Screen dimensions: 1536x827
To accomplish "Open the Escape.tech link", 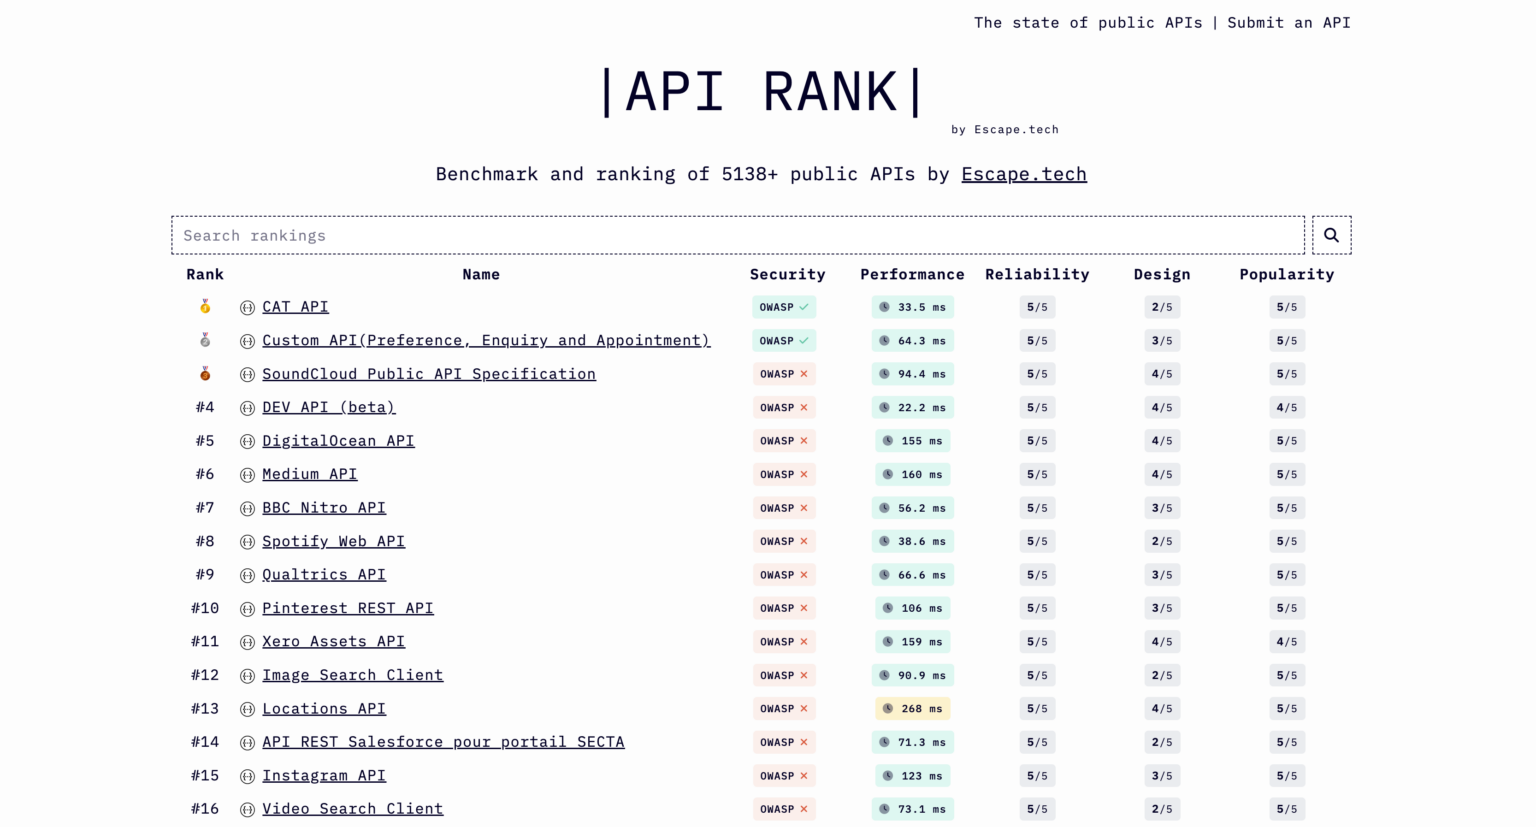I will 1023,174.
